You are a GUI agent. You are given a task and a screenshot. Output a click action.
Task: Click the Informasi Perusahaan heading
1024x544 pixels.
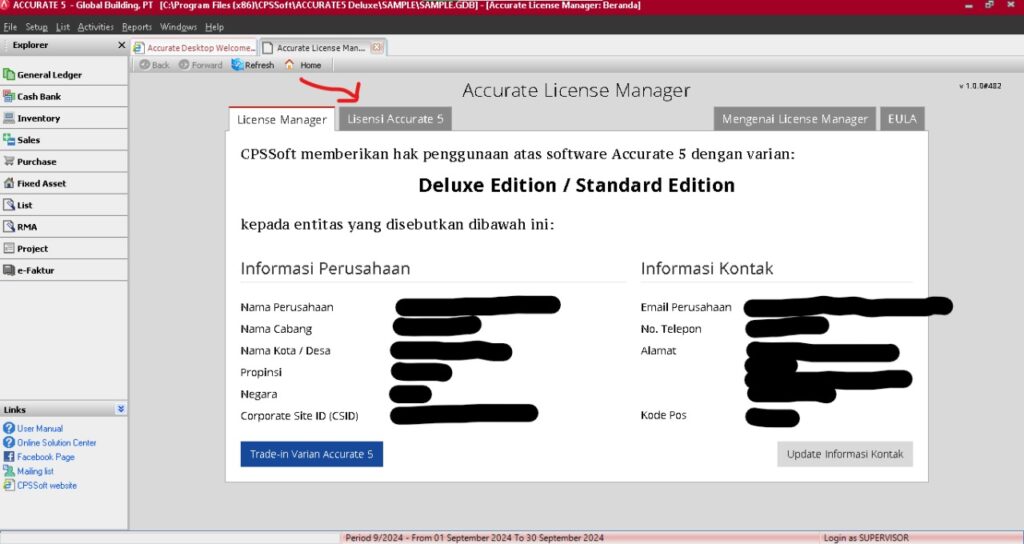pyautogui.click(x=325, y=268)
